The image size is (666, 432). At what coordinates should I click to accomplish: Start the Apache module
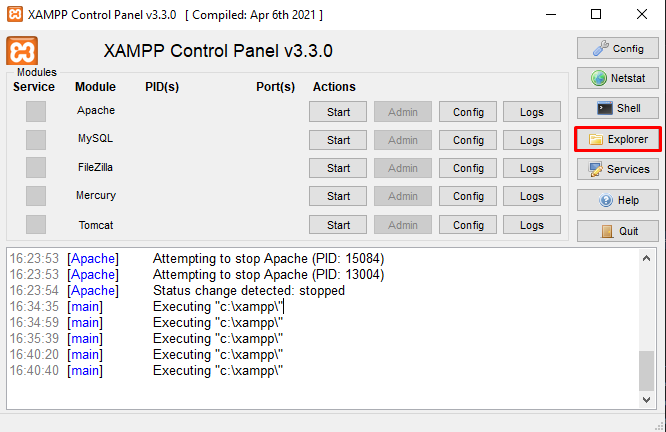click(338, 112)
